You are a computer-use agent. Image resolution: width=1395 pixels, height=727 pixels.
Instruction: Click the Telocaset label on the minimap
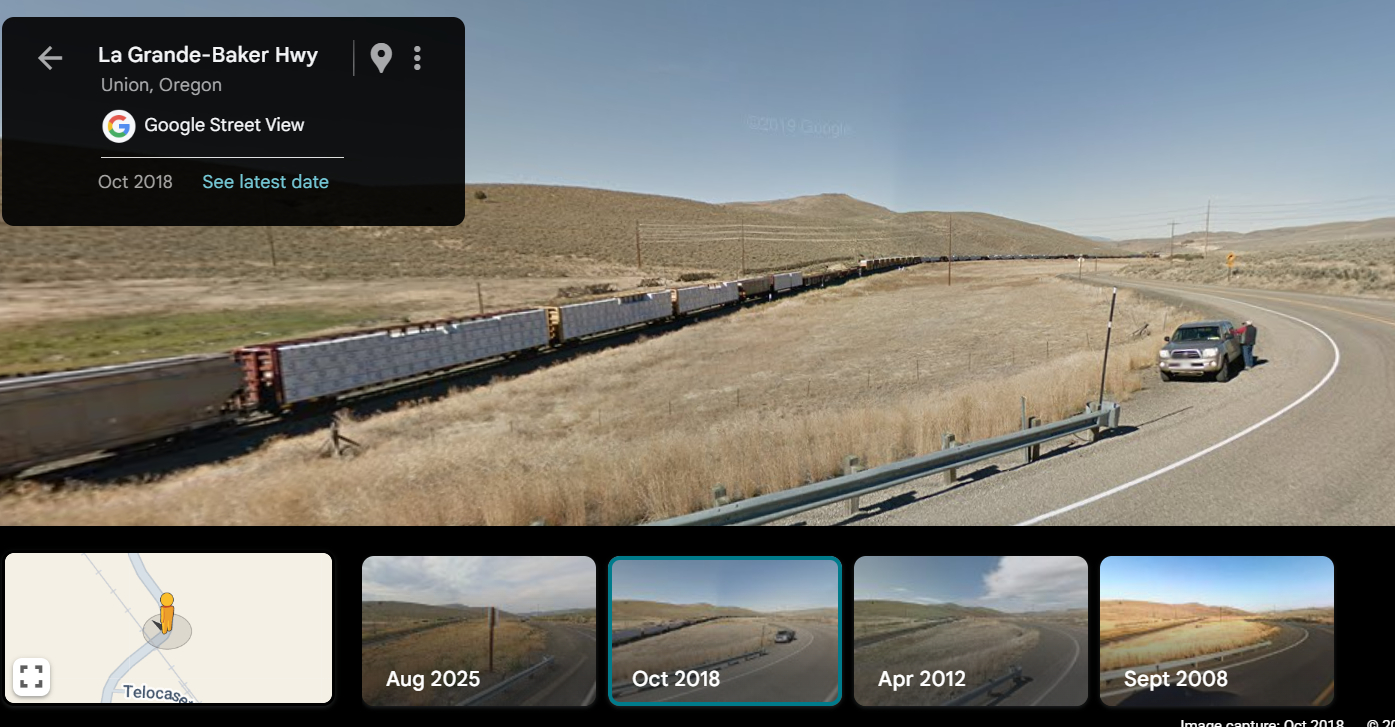click(157, 693)
